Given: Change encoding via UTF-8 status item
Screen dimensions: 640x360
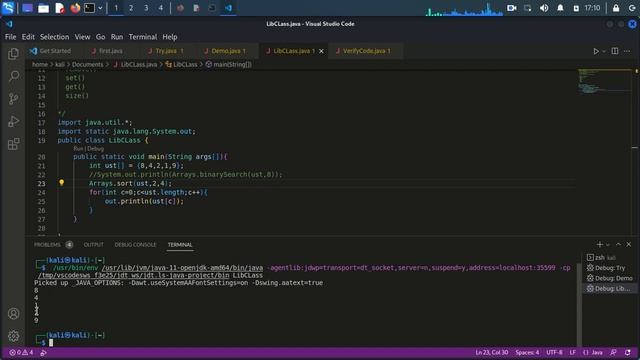Looking at the screenshot, I should point(554,352).
